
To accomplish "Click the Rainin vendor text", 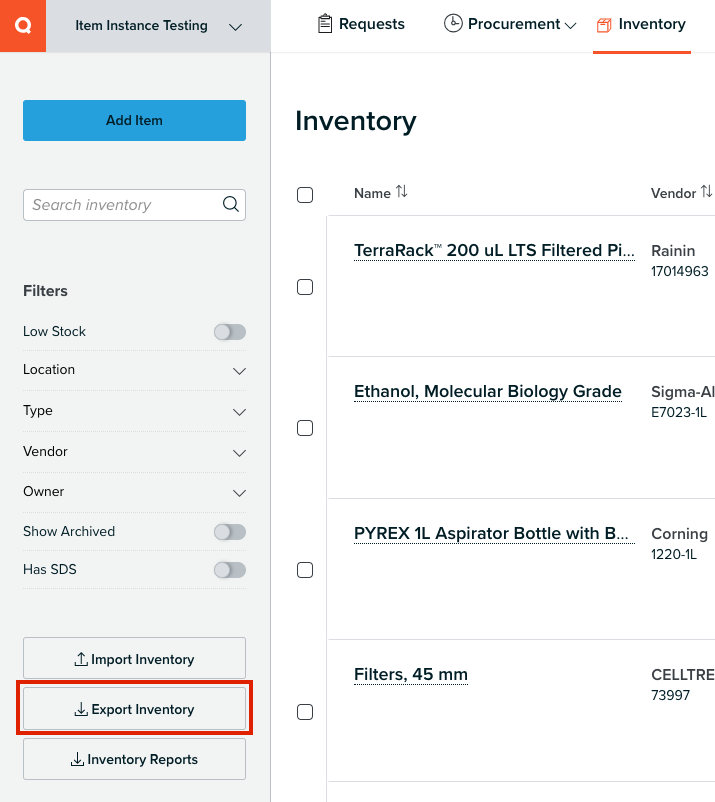I will pyautogui.click(x=673, y=251).
